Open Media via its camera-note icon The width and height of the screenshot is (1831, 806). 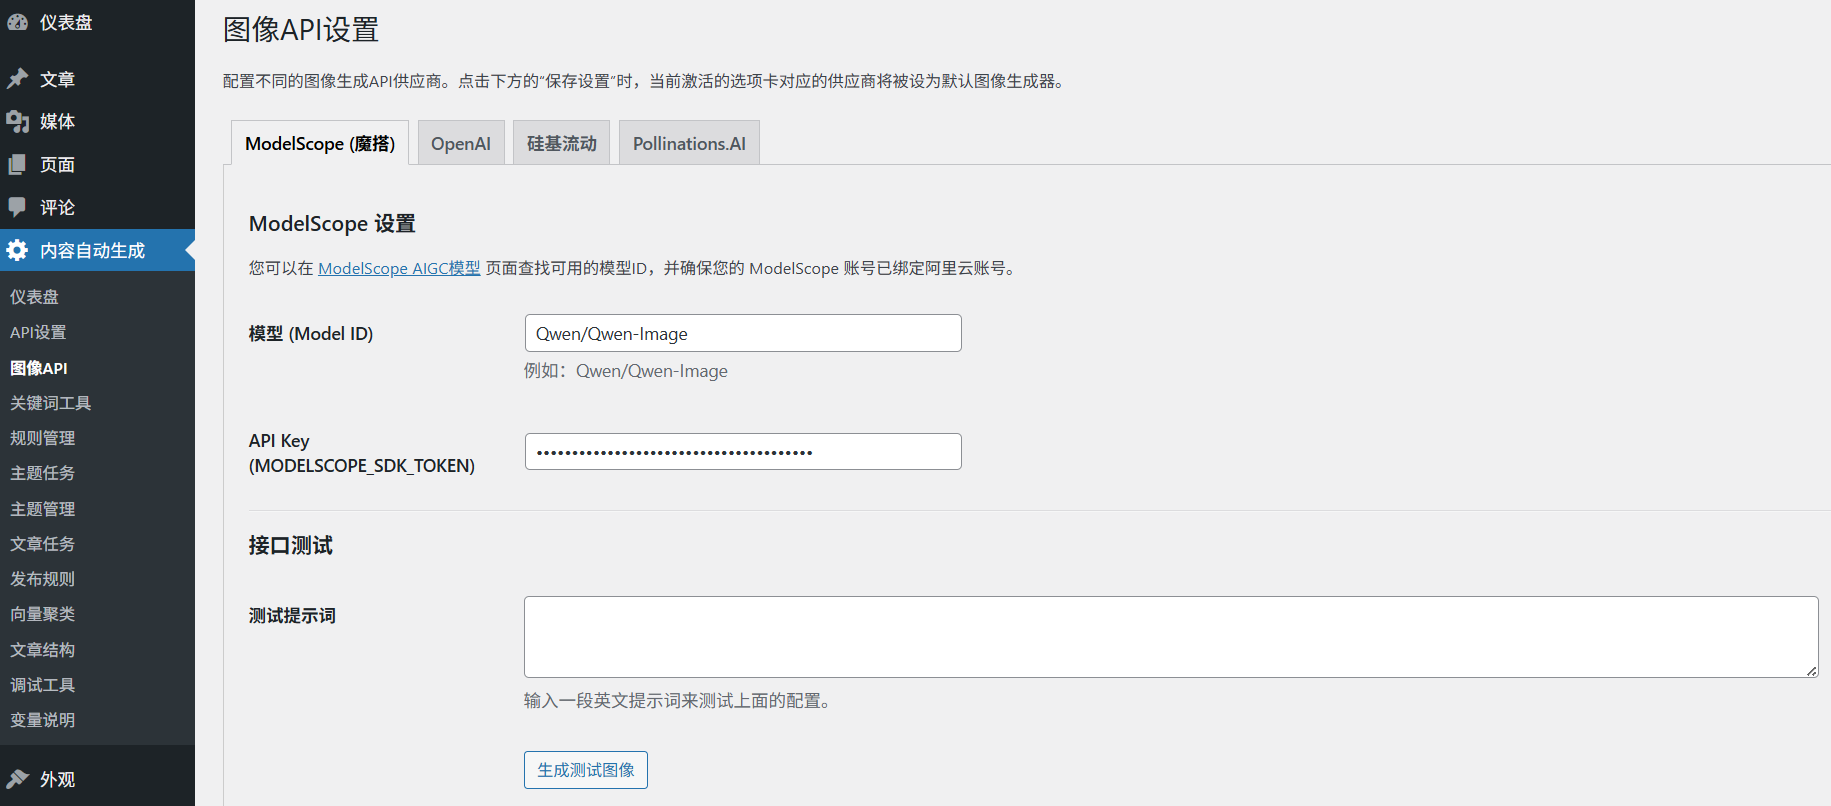[18, 122]
